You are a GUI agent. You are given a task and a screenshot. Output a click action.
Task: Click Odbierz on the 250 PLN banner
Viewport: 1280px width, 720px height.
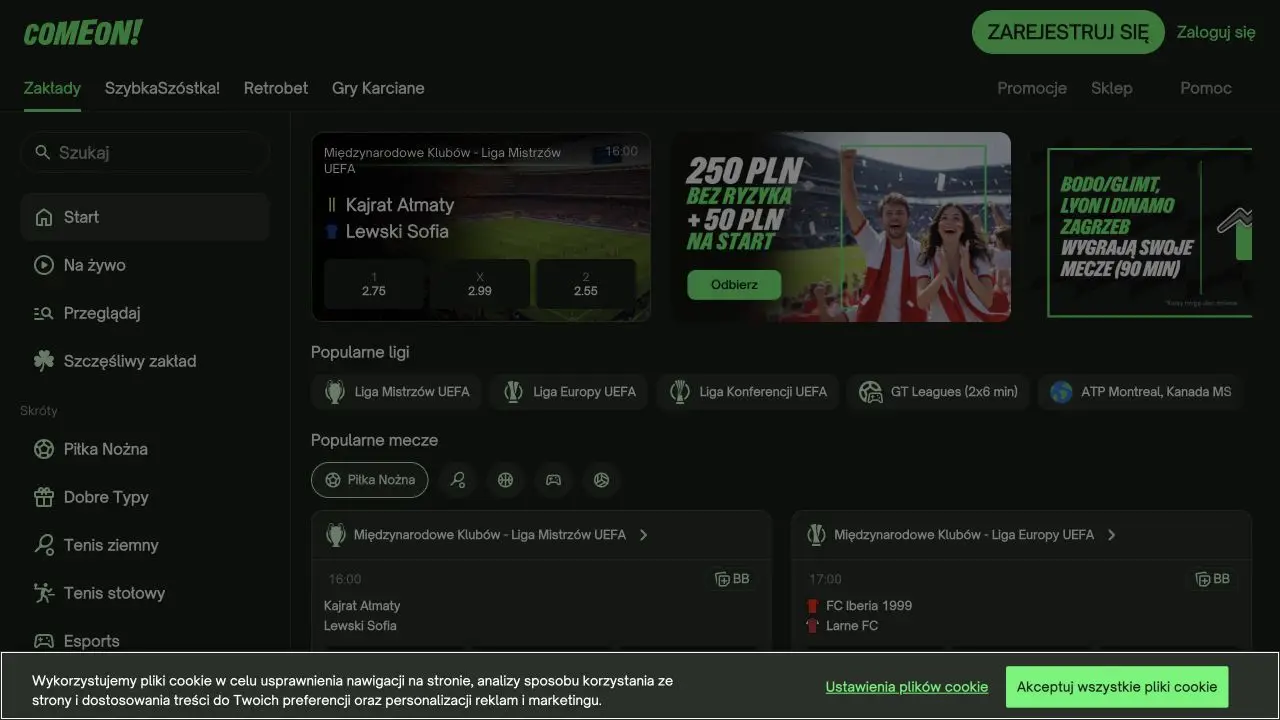tap(734, 285)
